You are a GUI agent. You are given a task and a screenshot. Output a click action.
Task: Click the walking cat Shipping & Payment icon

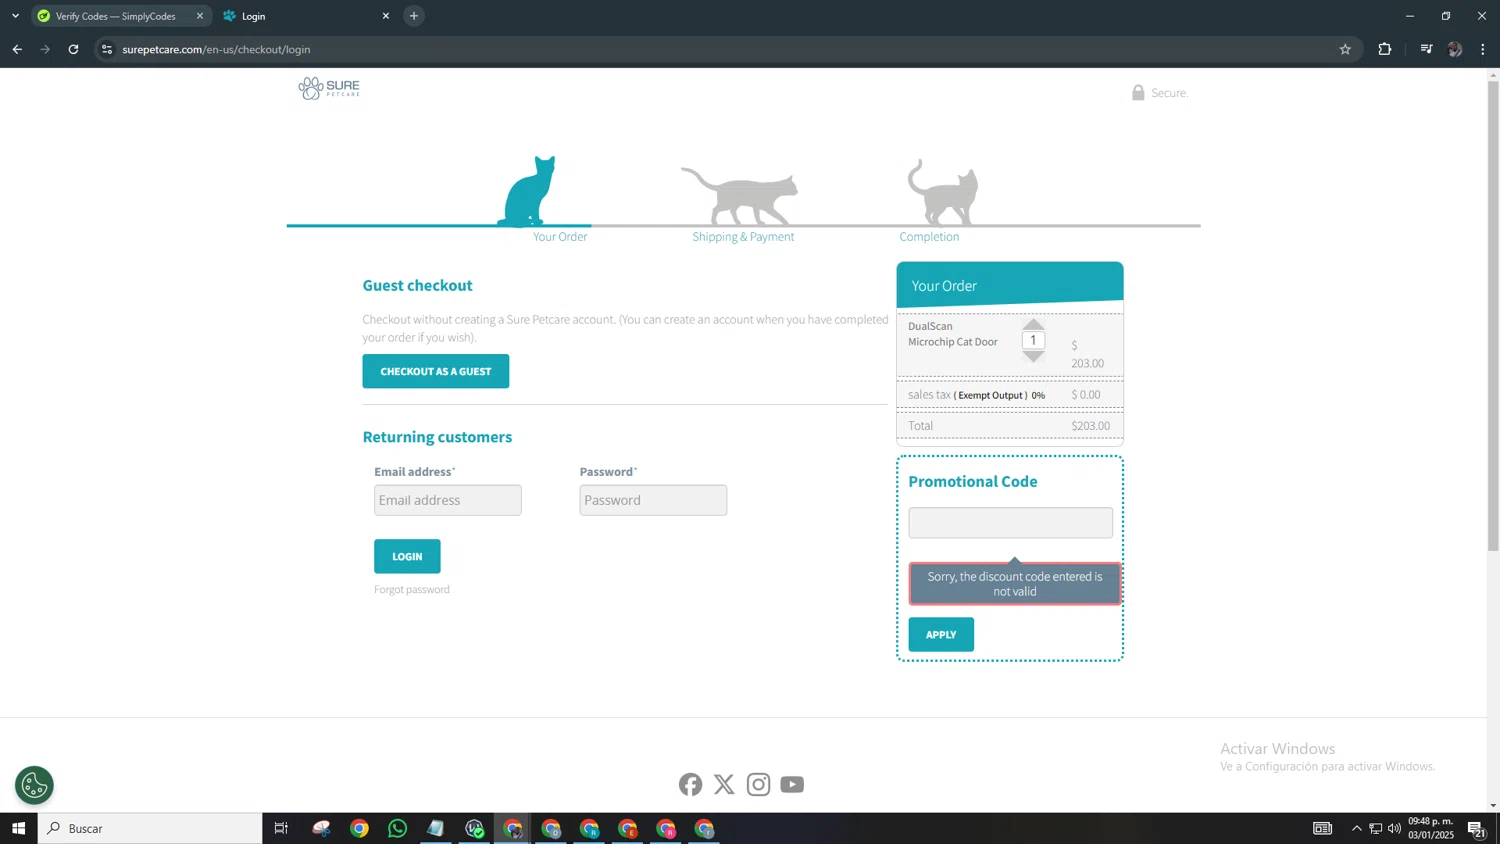[740, 197]
